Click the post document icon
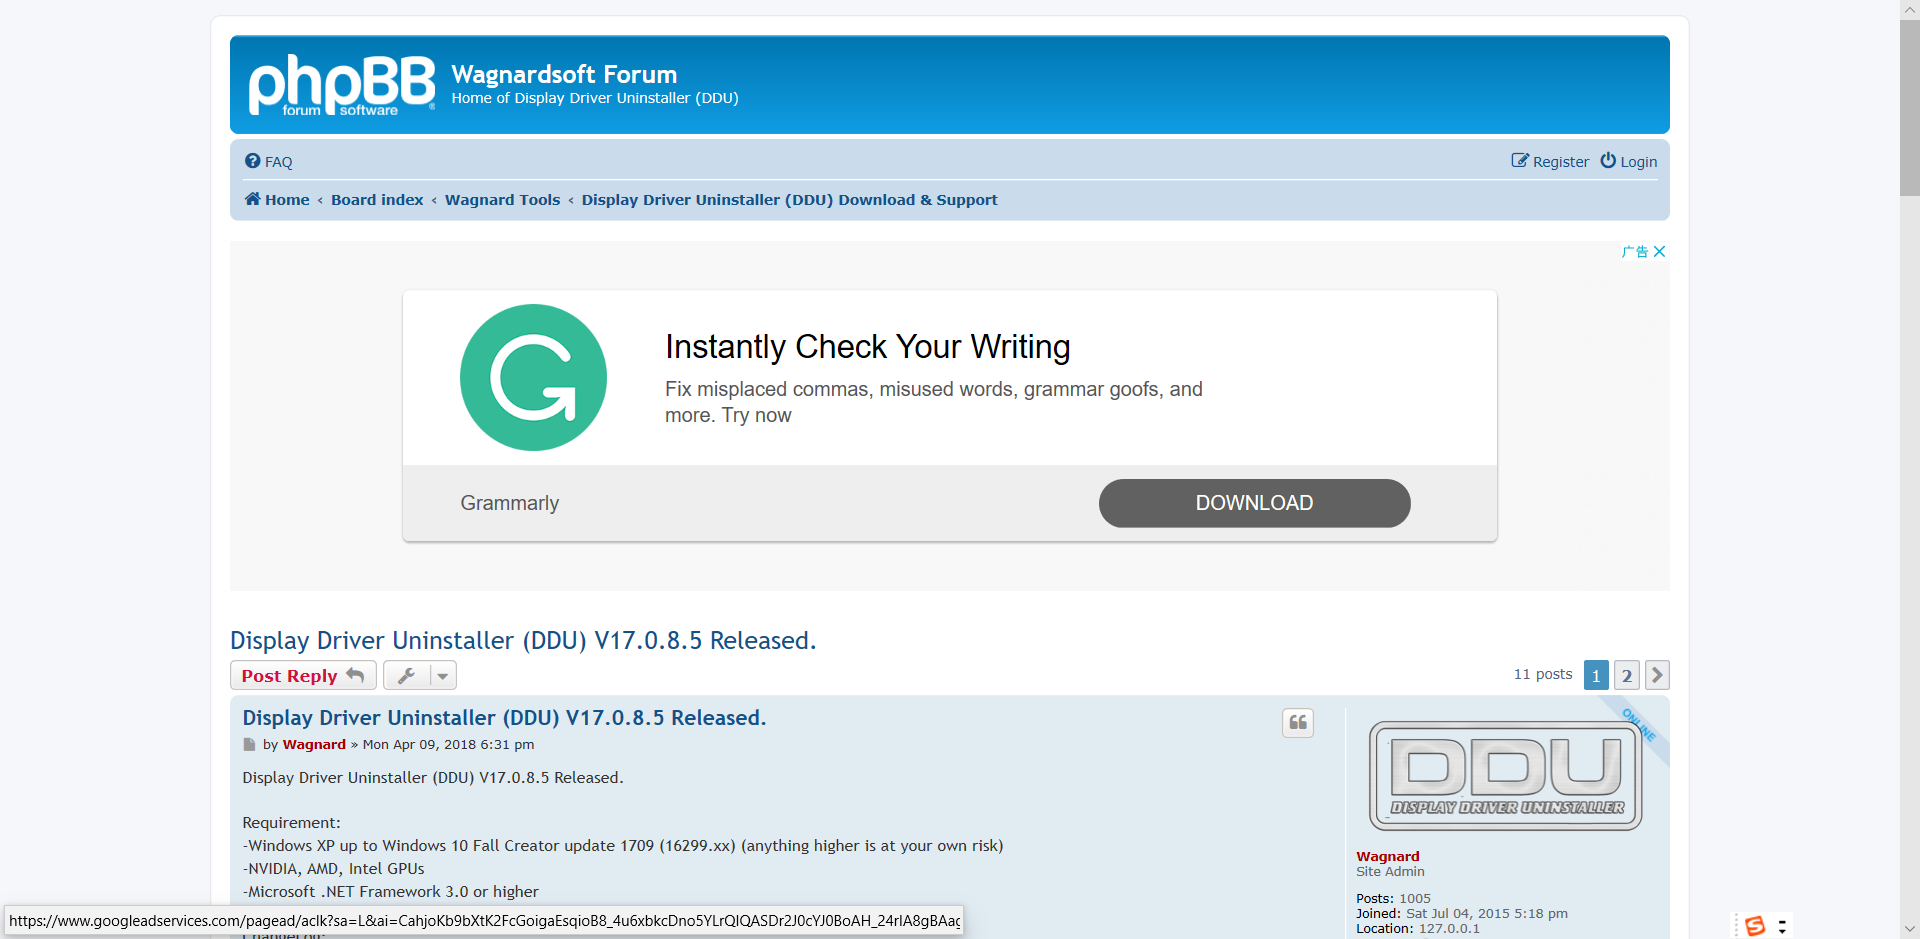This screenshot has height=939, width=1920. click(249, 745)
